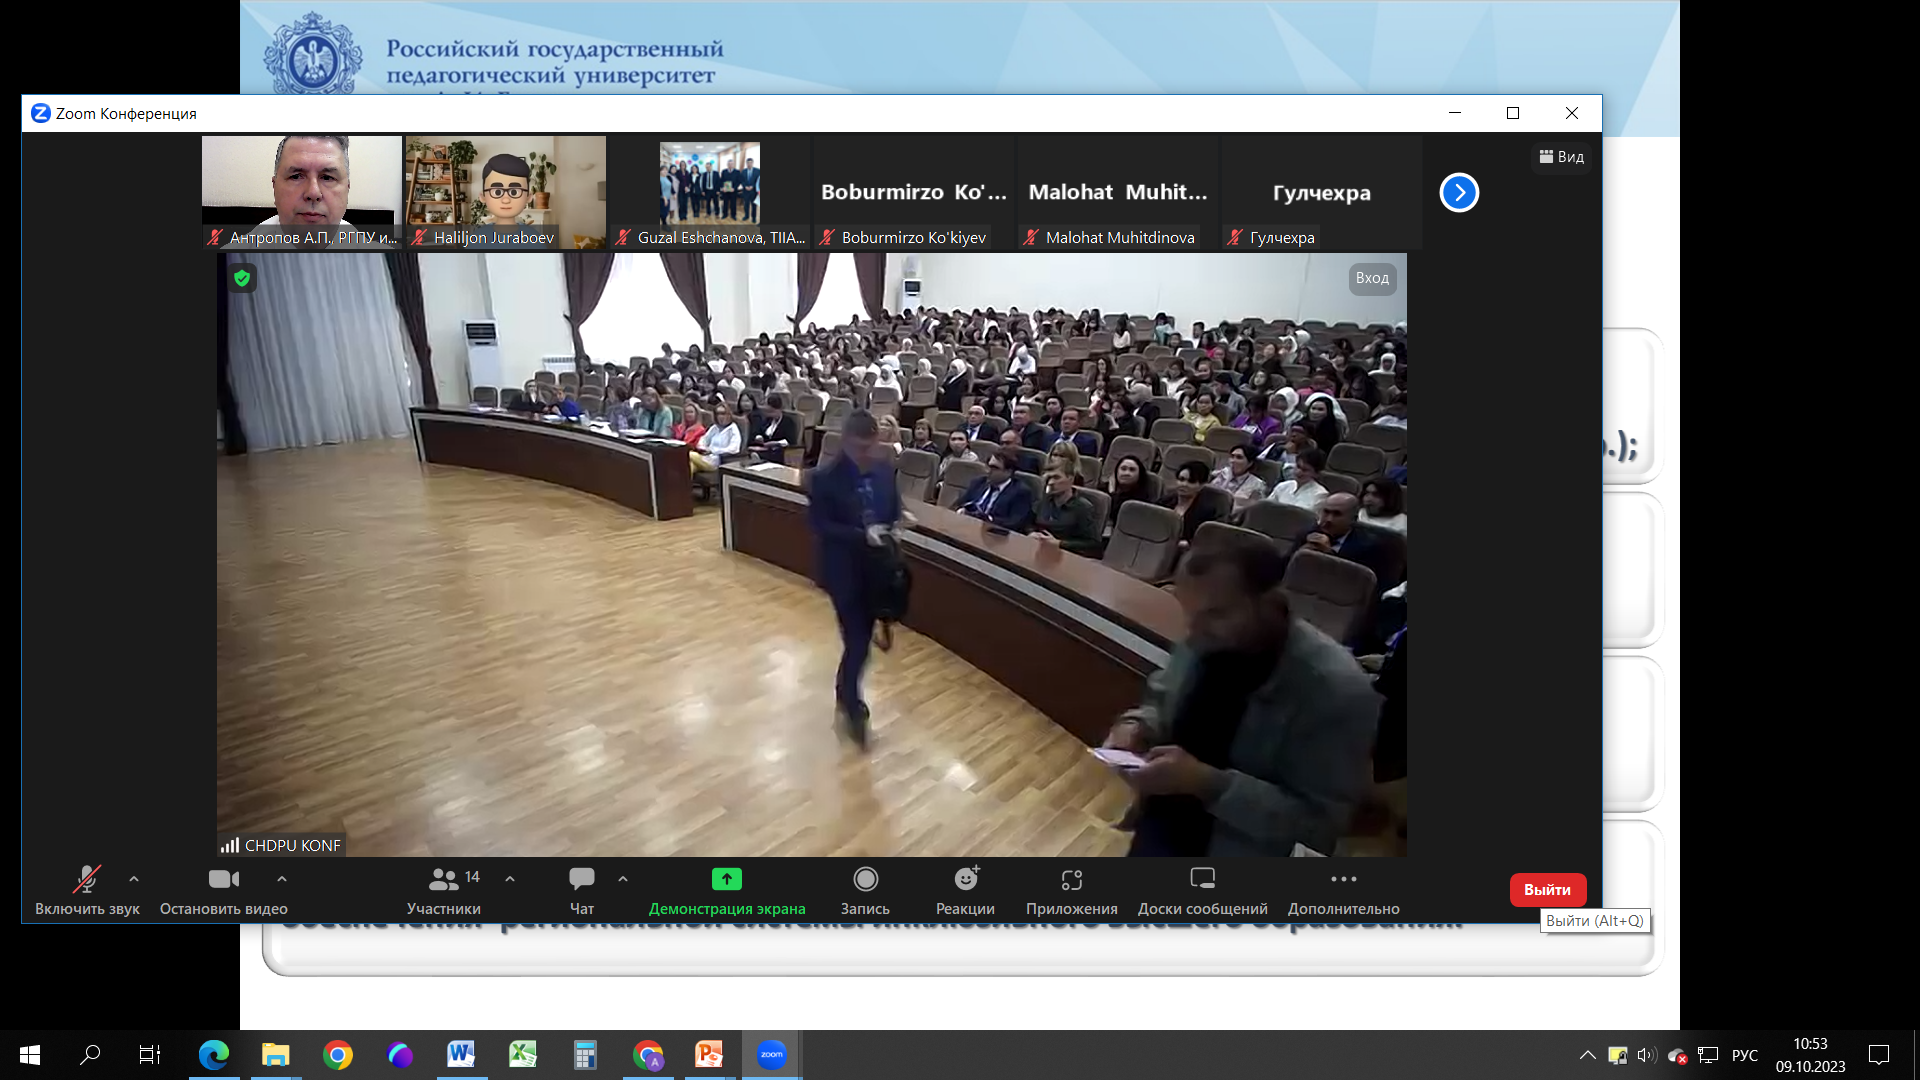Image resolution: width=1920 pixels, height=1080 pixels.
Task: Open the green encryption shield info
Action: (242, 278)
